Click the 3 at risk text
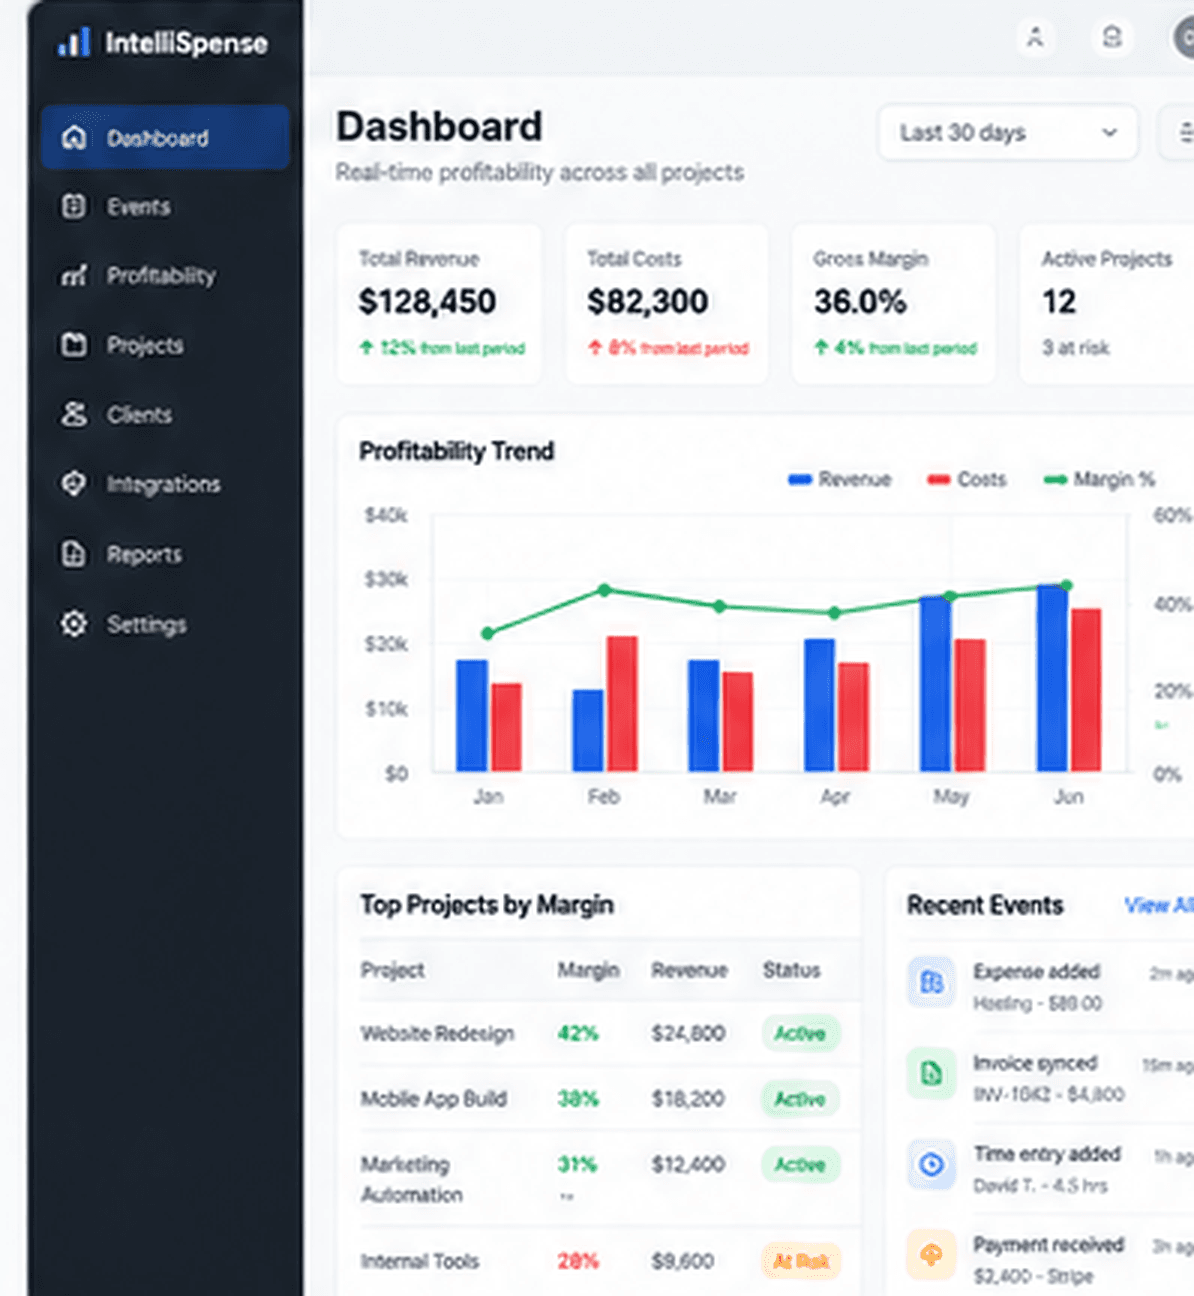 tap(1076, 347)
